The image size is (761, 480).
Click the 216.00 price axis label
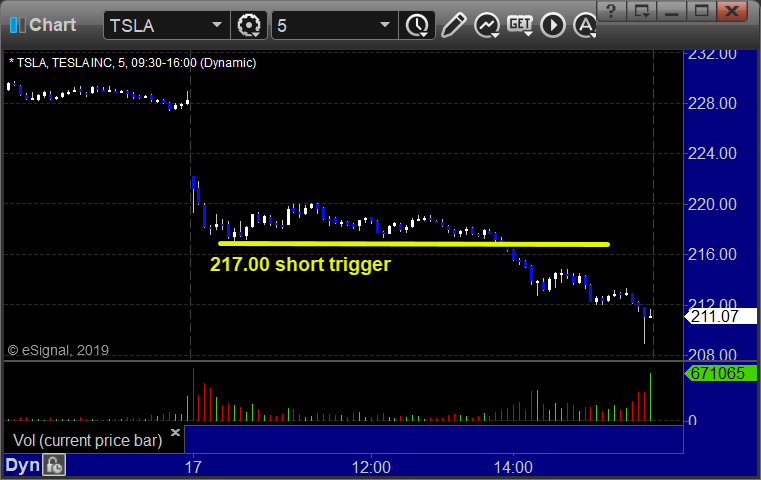tap(712, 254)
